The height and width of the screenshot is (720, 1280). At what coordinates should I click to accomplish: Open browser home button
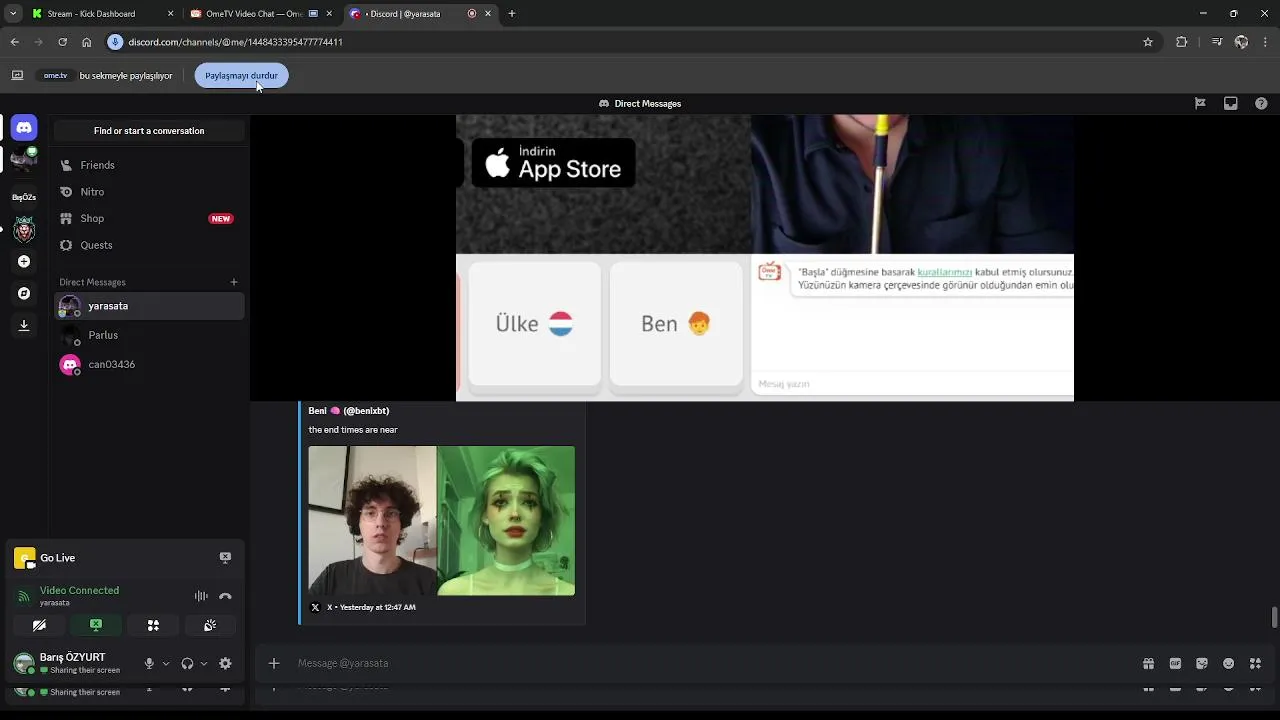coord(87,42)
